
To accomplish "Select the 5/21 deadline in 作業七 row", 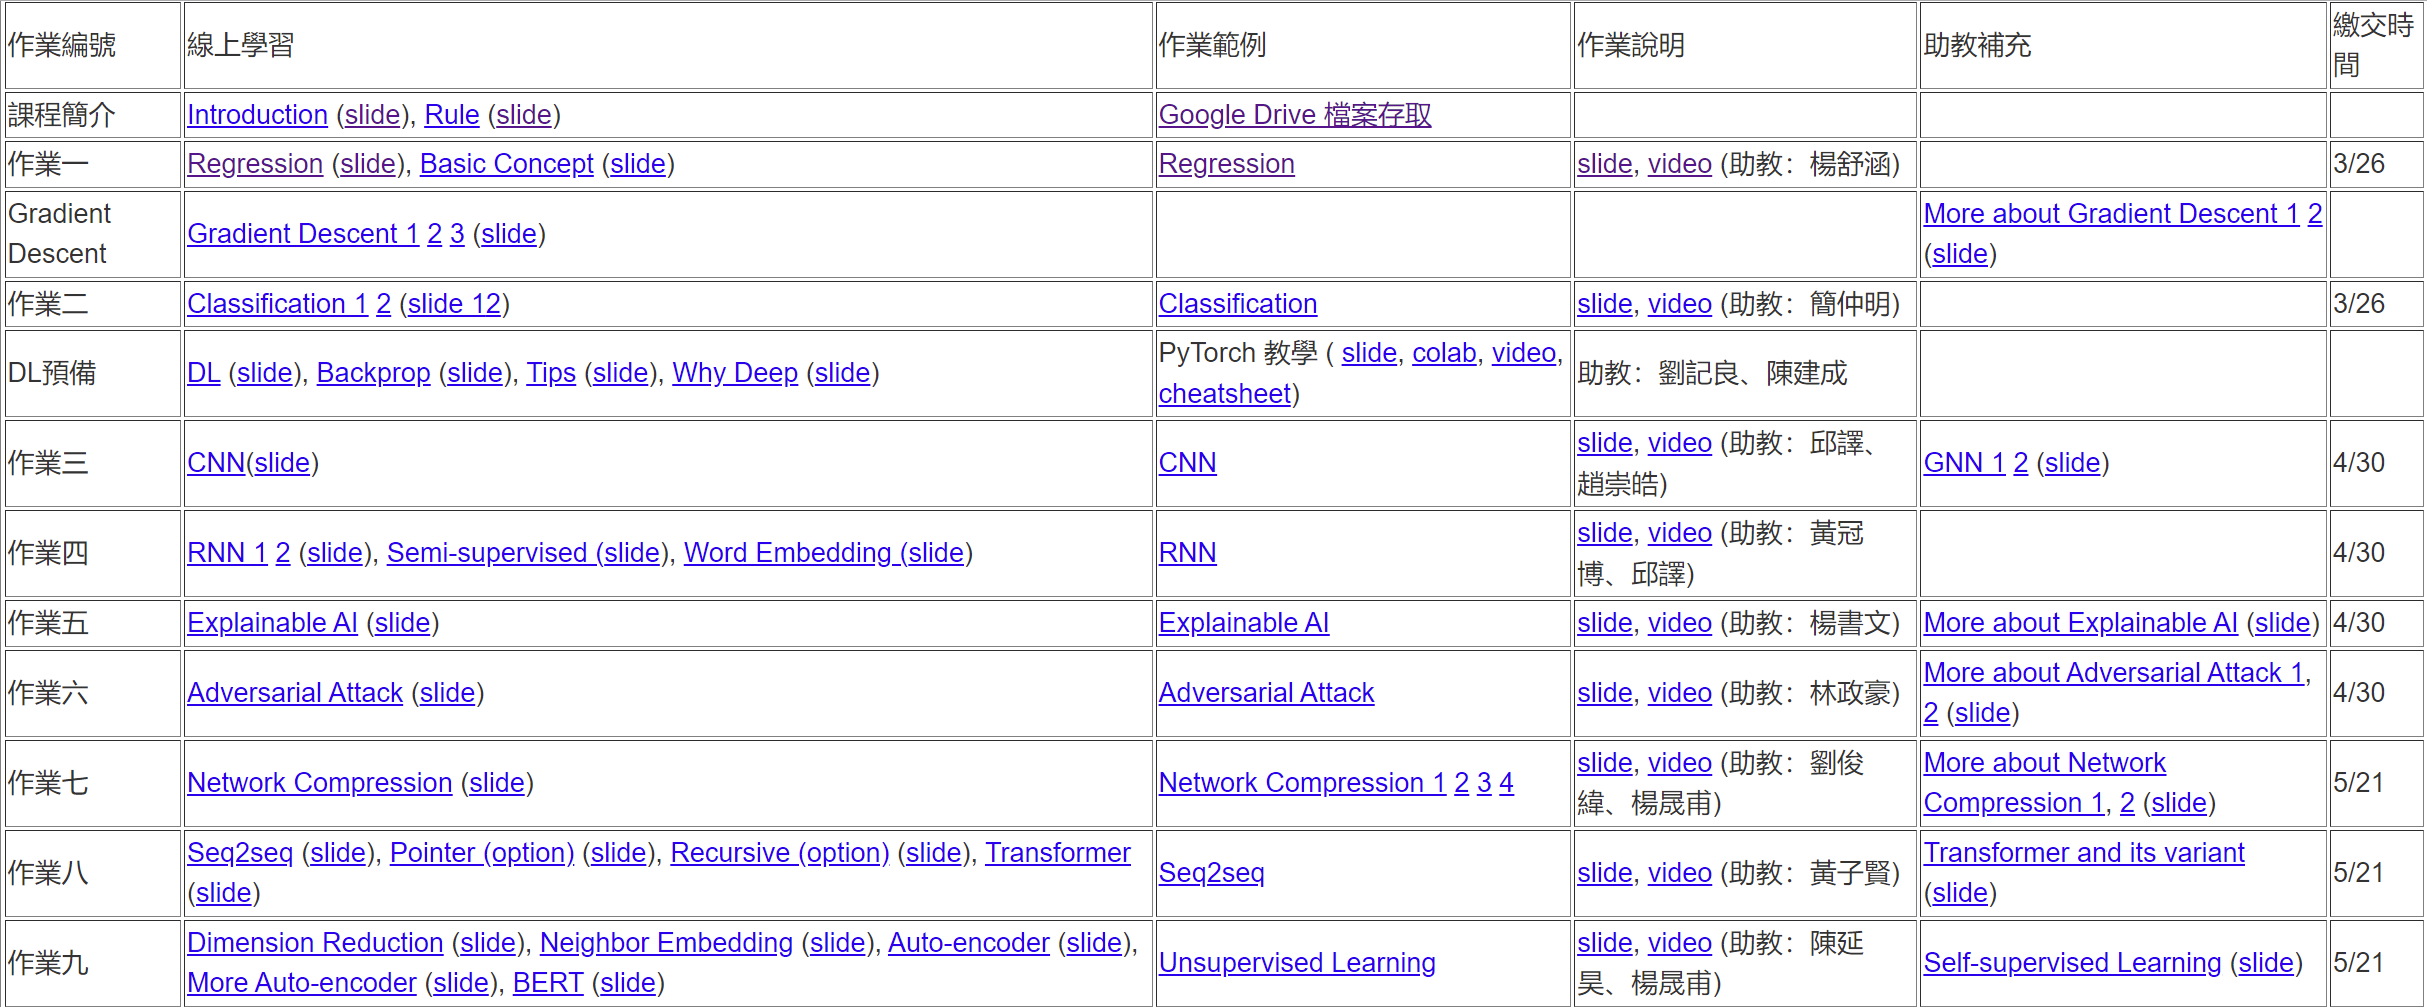I will coord(2359,783).
